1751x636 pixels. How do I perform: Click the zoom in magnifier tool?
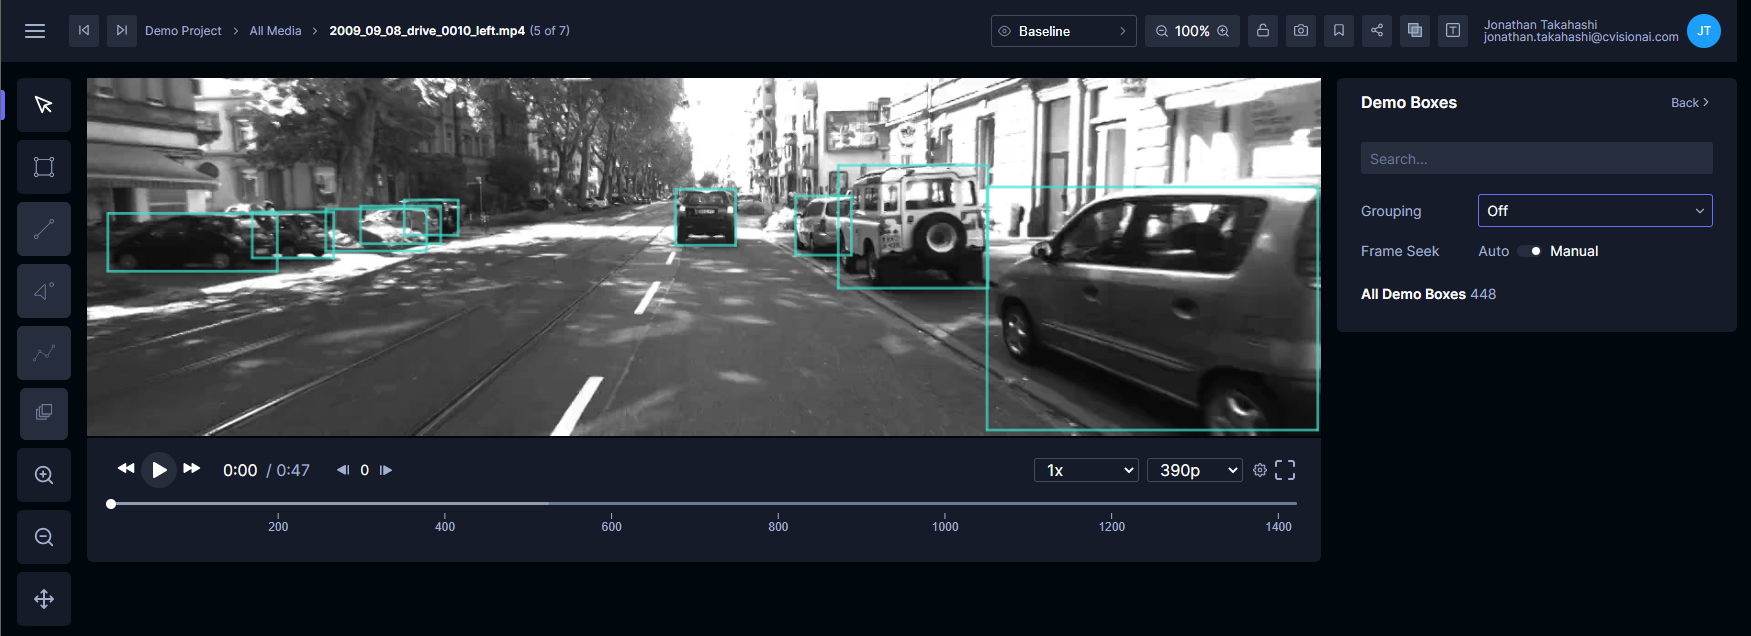point(44,475)
